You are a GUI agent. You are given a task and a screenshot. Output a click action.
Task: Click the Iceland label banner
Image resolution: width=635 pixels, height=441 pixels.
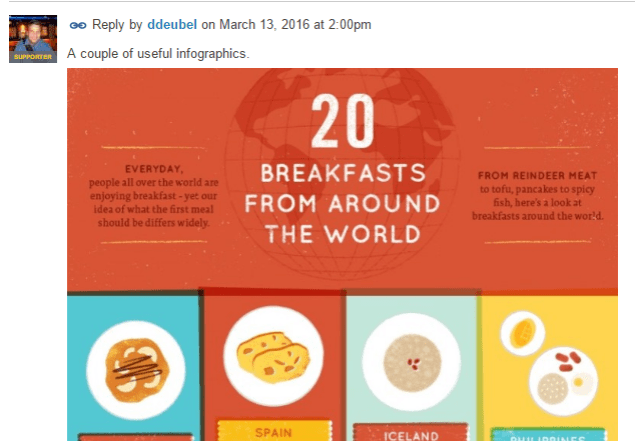point(410,435)
